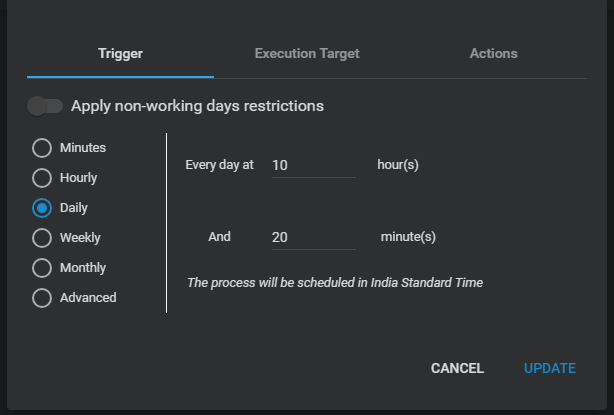Focus the minute input field showing 20
This screenshot has height=415, width=614.
click(313, 237)
